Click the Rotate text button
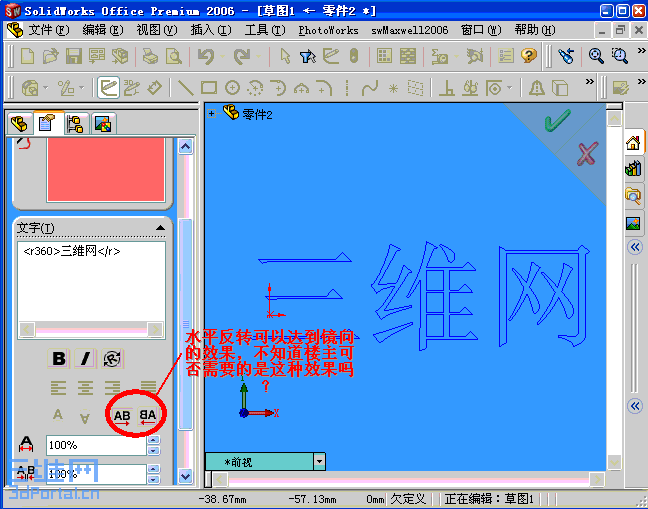The image size is (648, 509). [112, 359]
